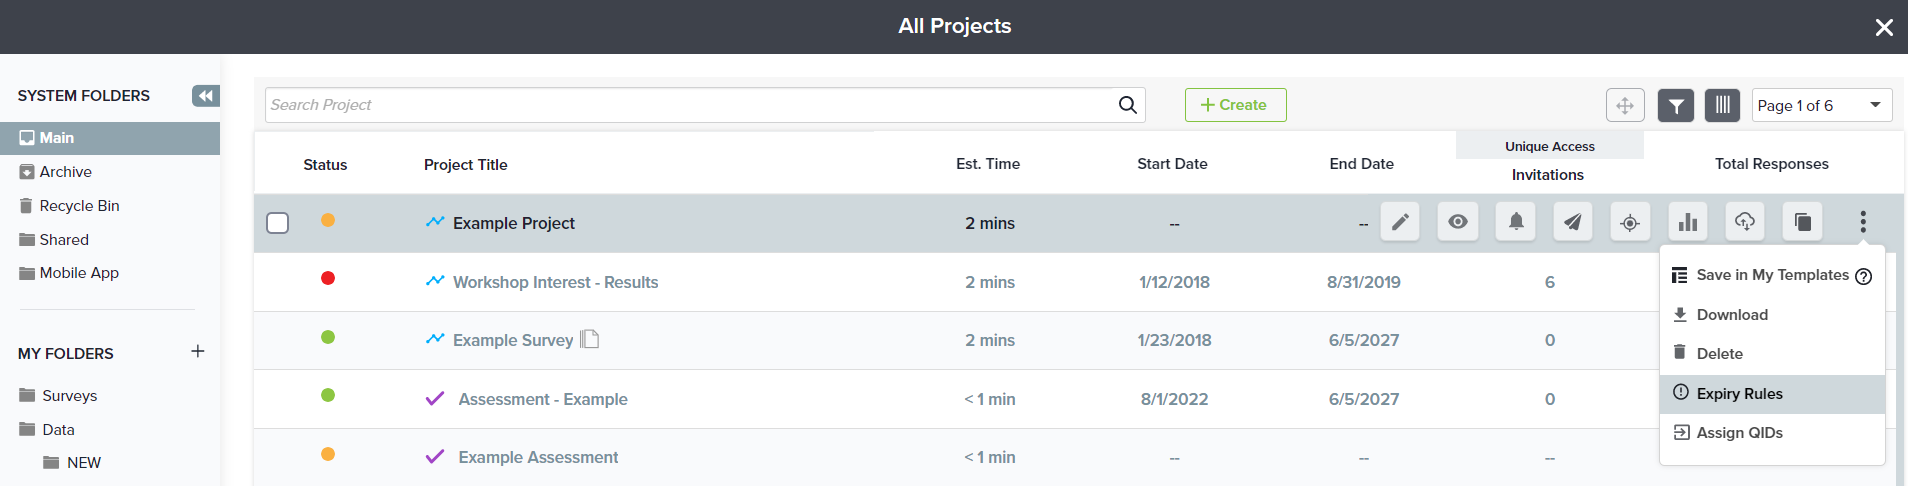Click the three-dot more options menu

pyautogui.click(x=1863, y=222)
